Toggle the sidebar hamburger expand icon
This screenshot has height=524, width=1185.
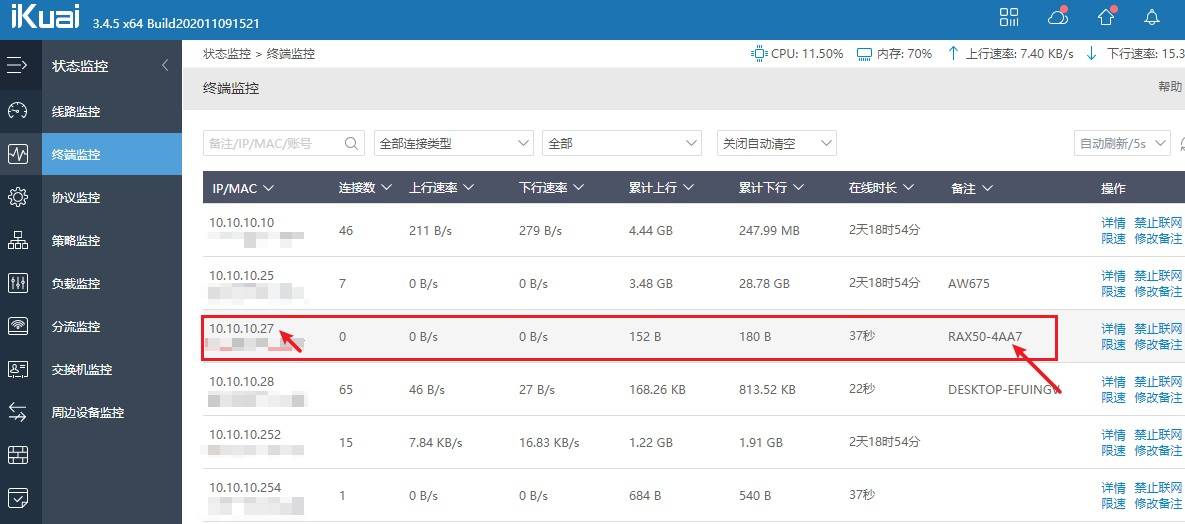point(17,66)
